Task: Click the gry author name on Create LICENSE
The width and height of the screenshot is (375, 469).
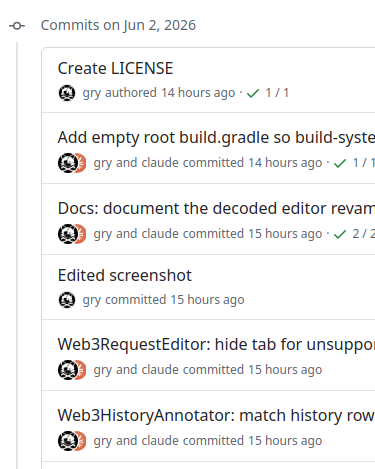Action: tap(92, 93)
